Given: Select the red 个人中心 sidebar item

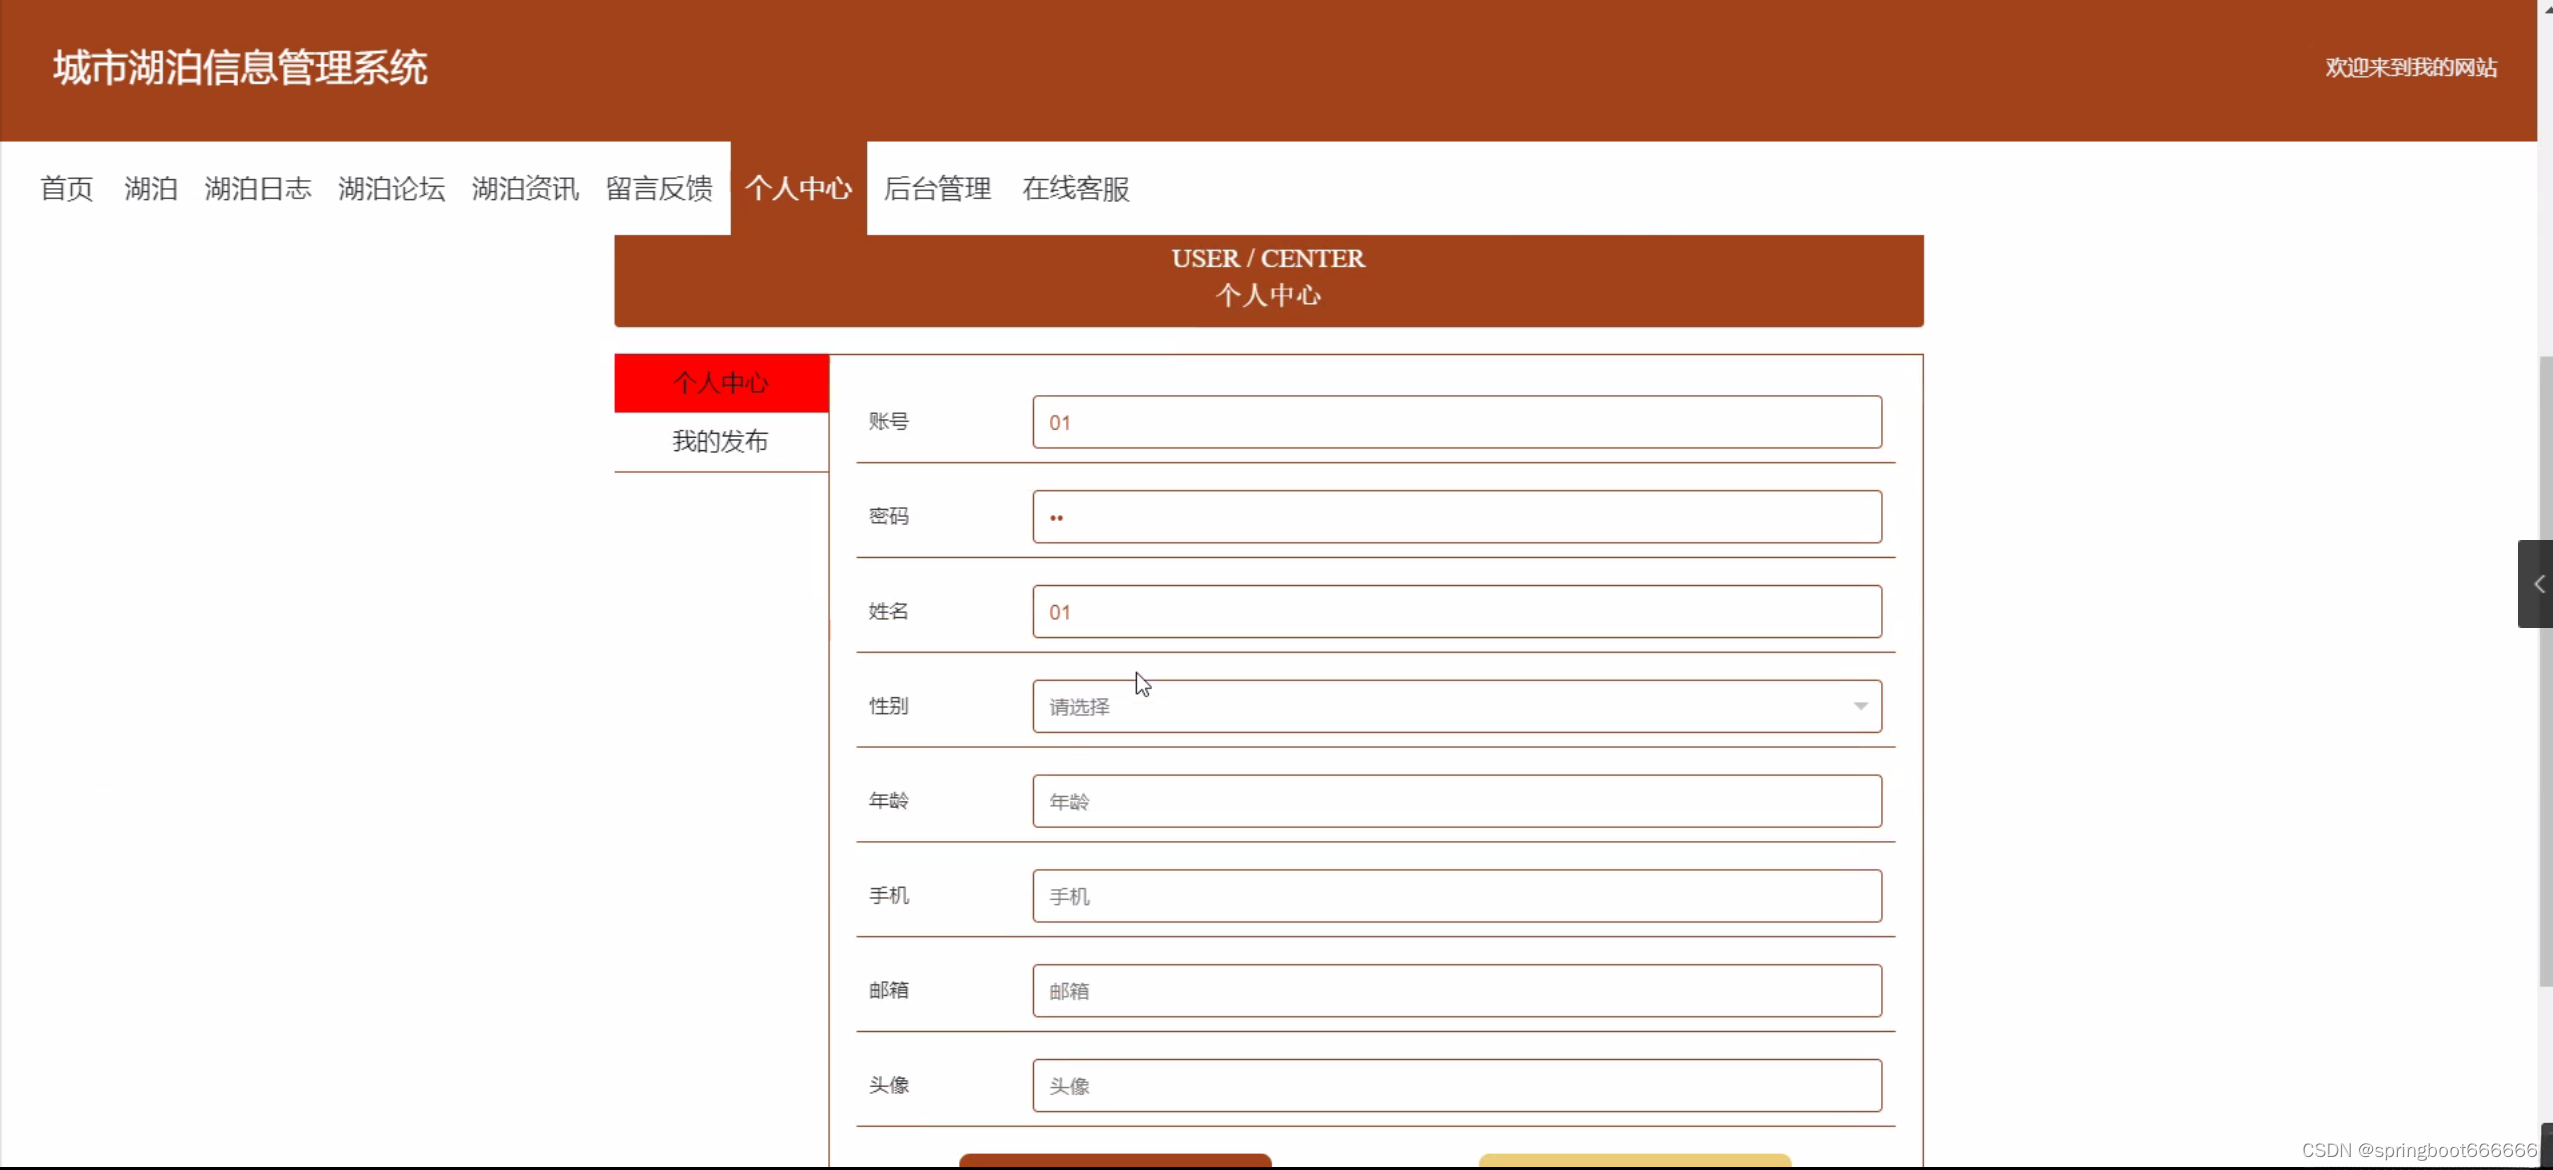Looking at the screenshot, I should [721, 383].
